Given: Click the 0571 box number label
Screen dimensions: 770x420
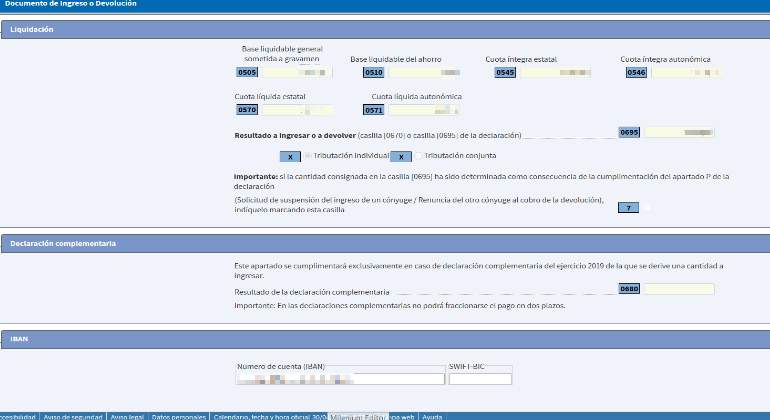Looking at the screenshot, I should click(374, 110).
